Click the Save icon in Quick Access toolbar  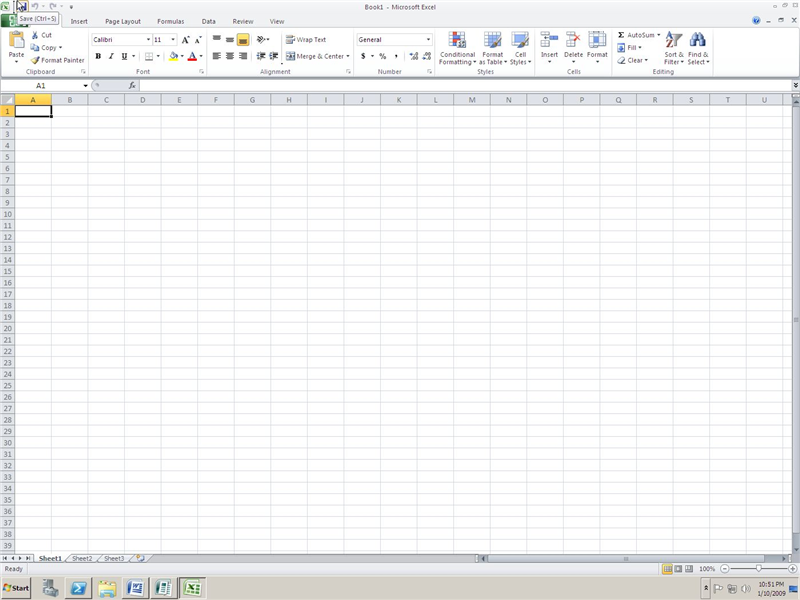point(21,6)
